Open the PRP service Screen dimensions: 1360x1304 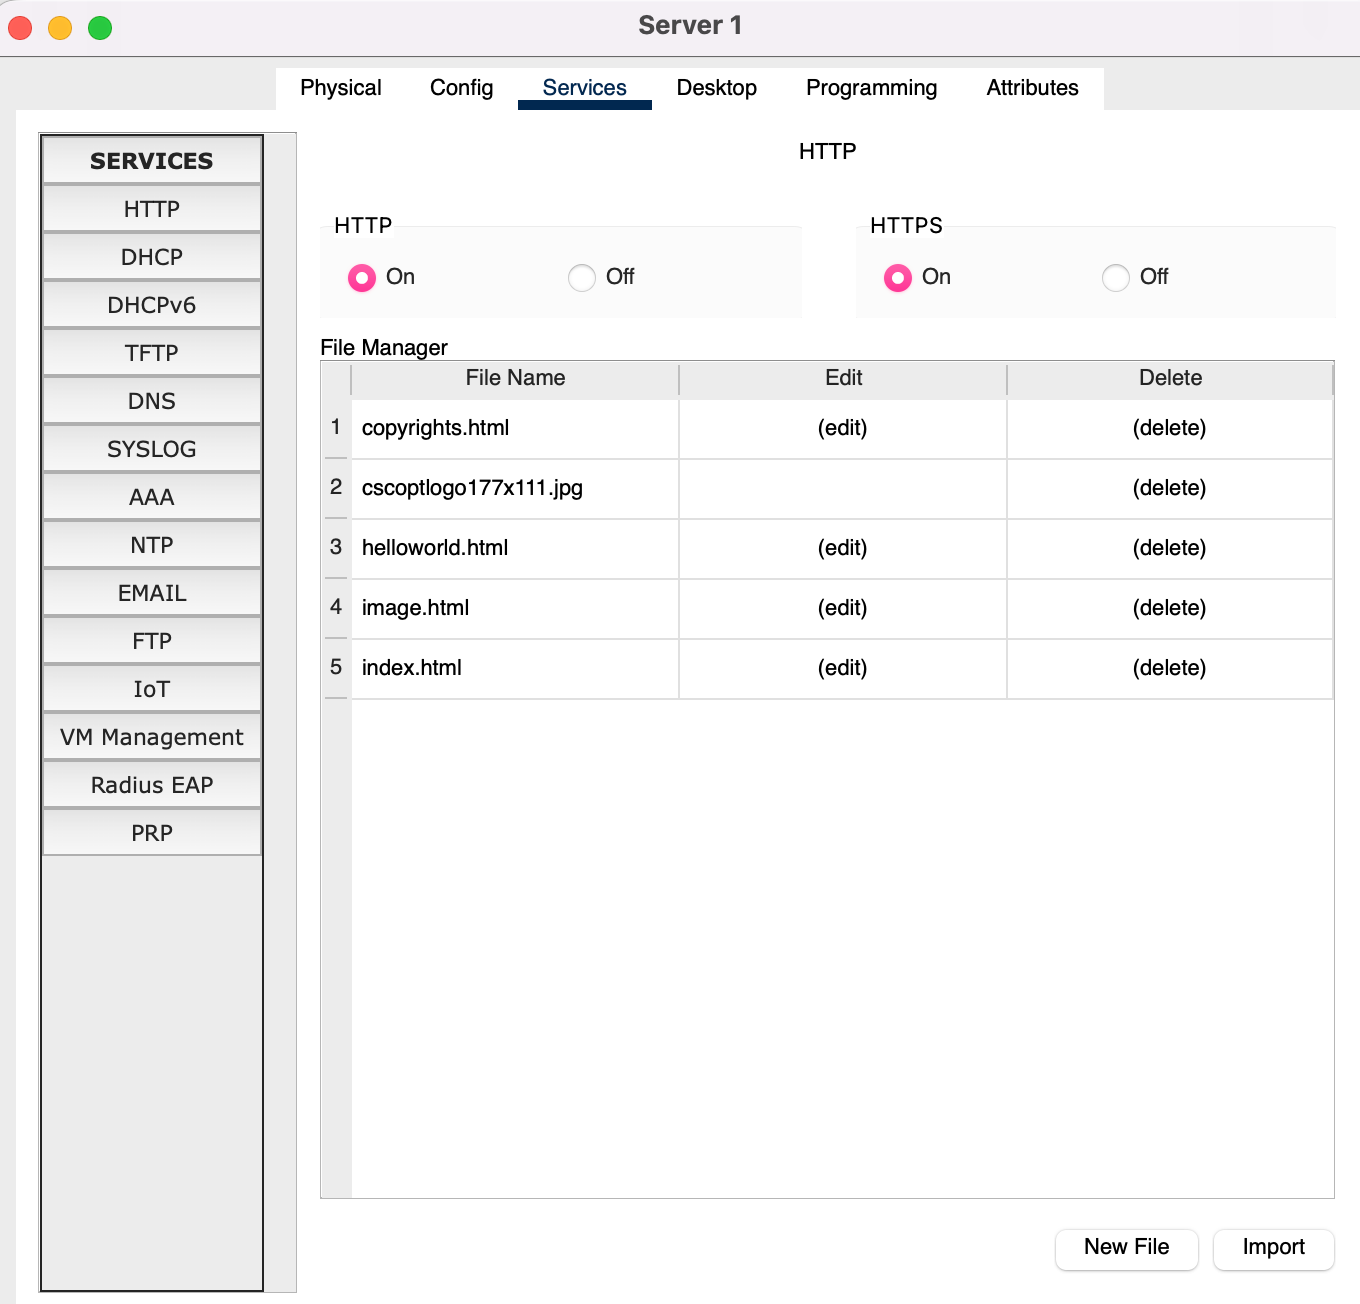[152, 833]
